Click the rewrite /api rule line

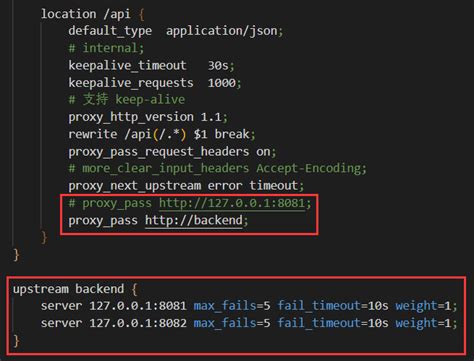162,134
